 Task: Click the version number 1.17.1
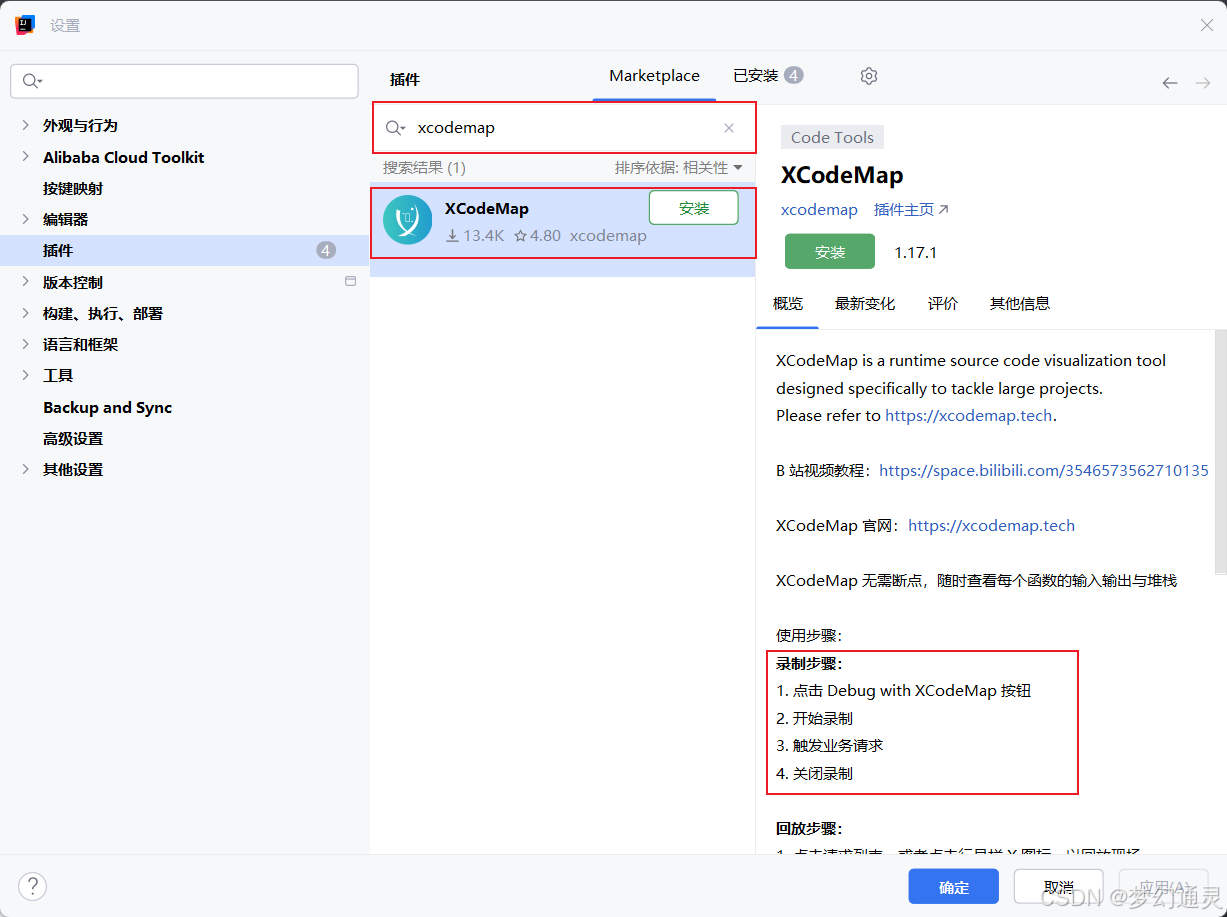coord(915,252)
